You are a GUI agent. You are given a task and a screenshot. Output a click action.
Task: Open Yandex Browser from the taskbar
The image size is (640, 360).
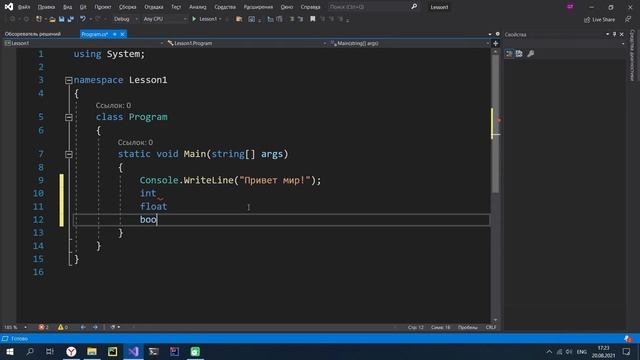(x=71, y=351)
